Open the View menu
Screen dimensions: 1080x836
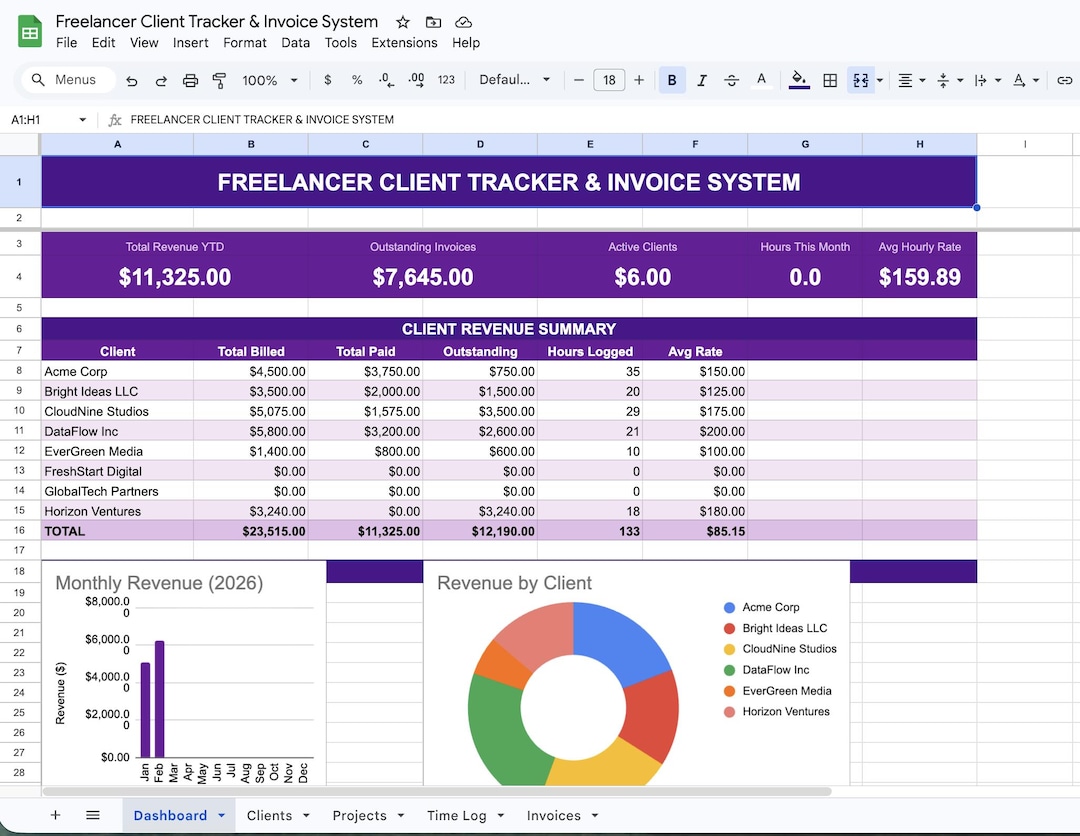[144, 43]
